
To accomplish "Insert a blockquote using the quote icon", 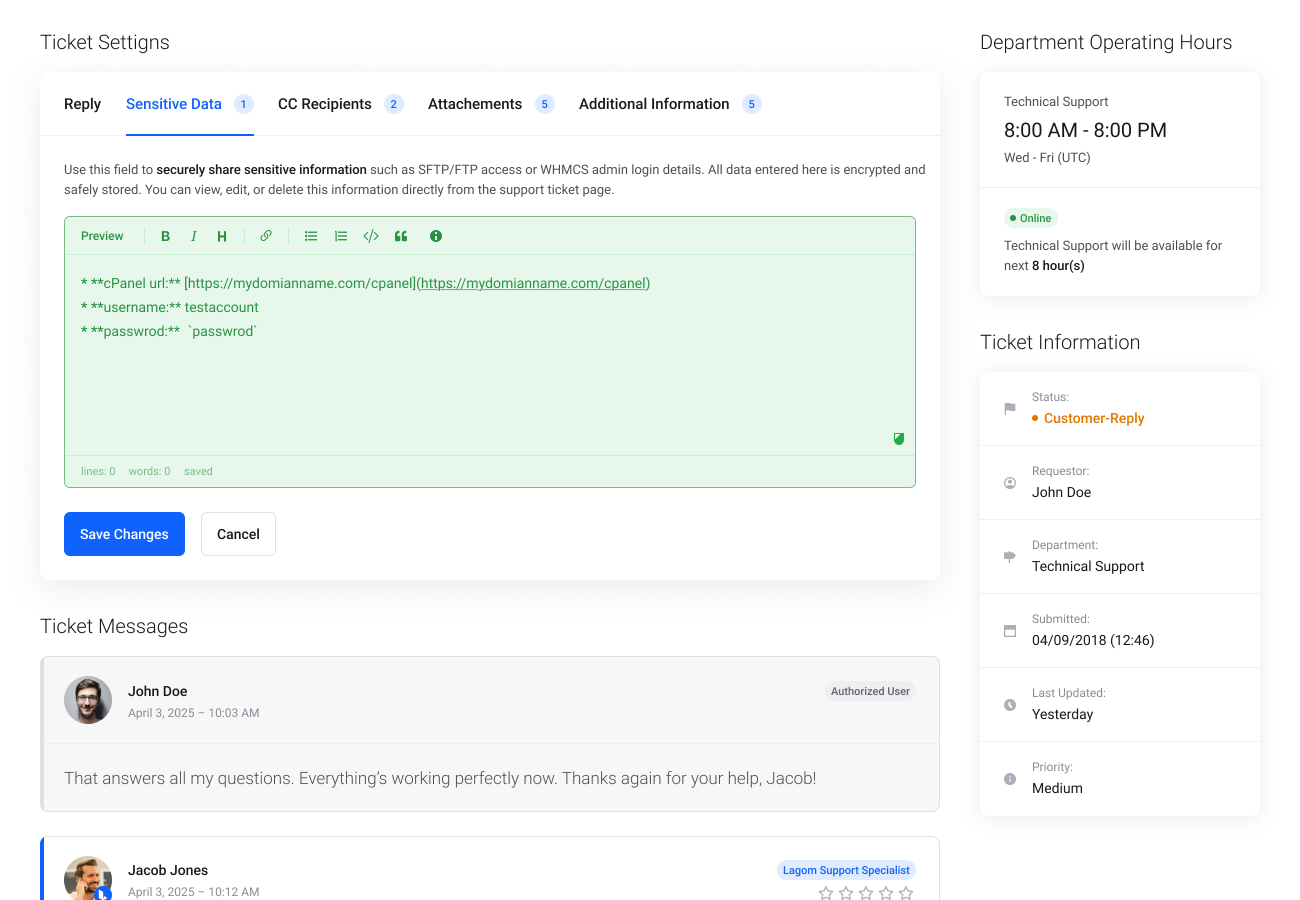I will pyautogui.click(x=401, y=236).
